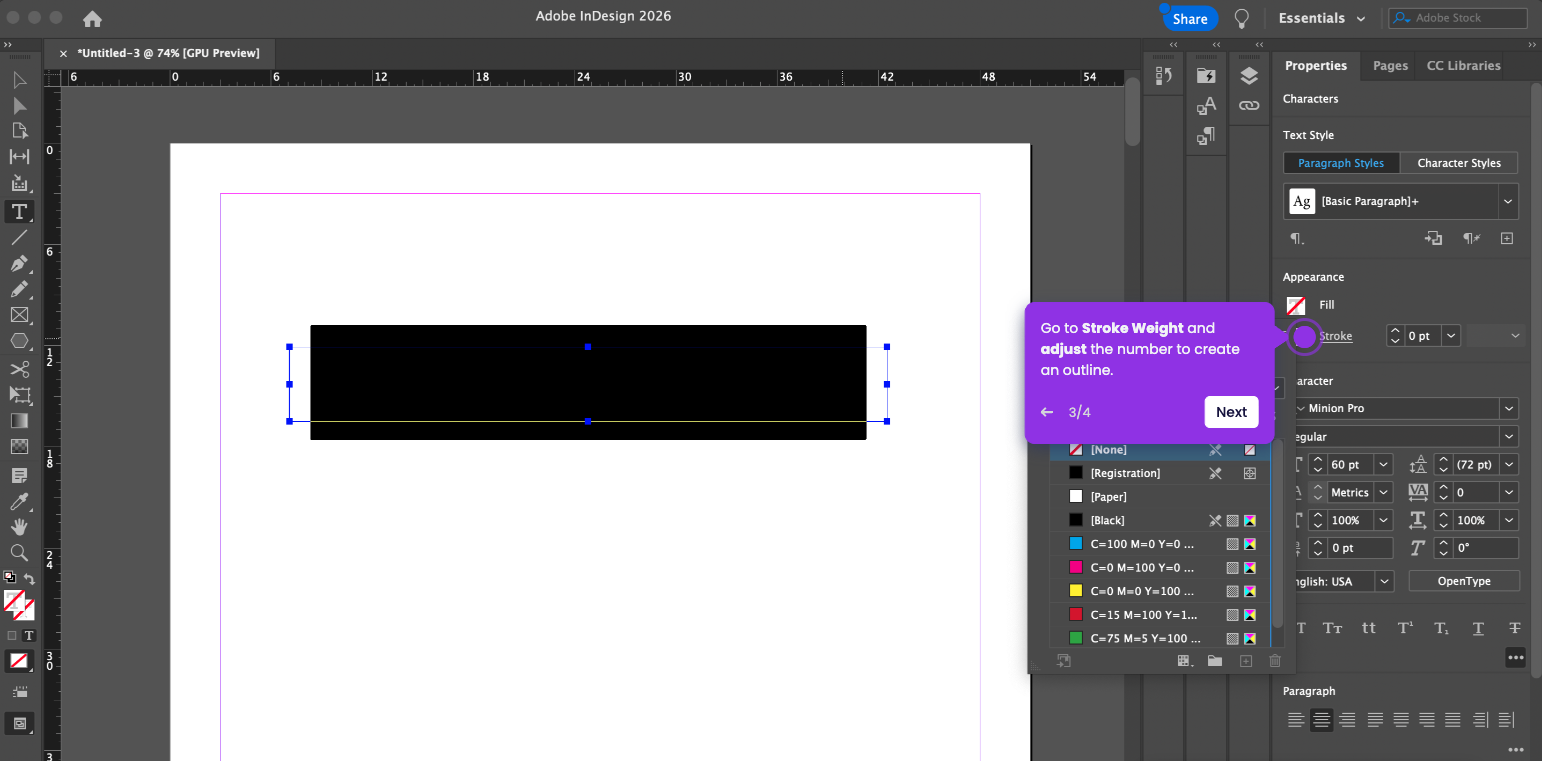Select the Scissors tool
This screenshot has height=761, width=1542.
click(x=19, y=370)
